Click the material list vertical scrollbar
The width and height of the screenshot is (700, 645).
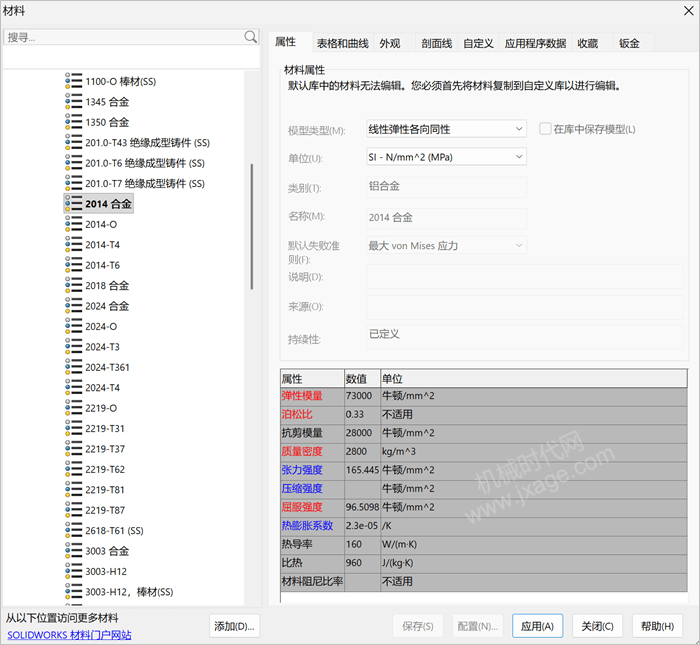coord(252,226)
